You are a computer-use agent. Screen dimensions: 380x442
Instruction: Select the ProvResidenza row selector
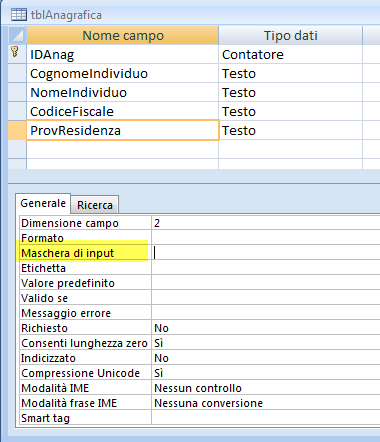click(17, 130)
